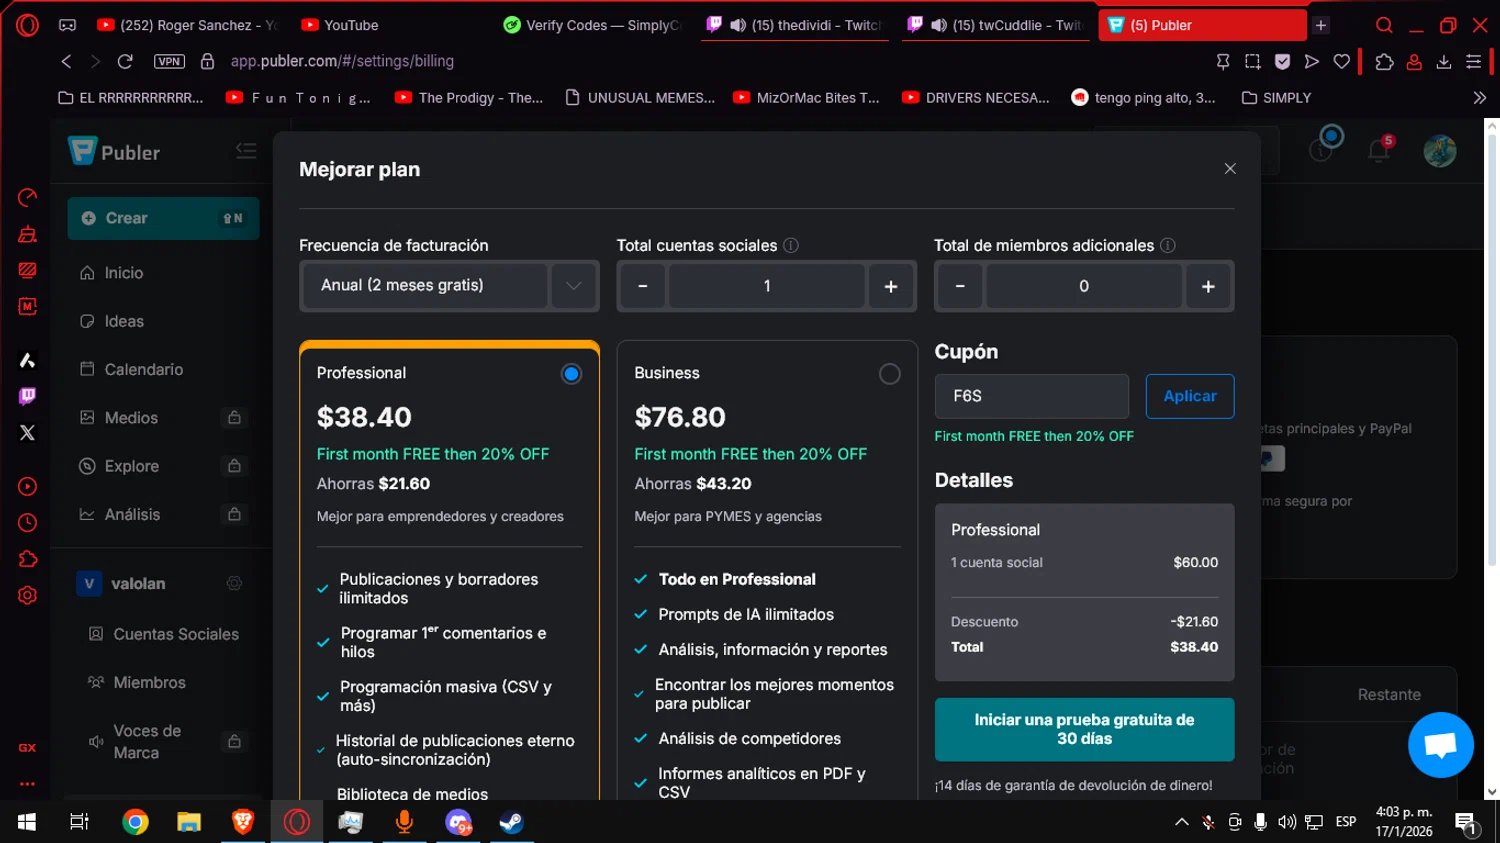Screen dimensions: 1500x843
Task: Switch to the thedividi Twitch tab
Action: point(795,25)
